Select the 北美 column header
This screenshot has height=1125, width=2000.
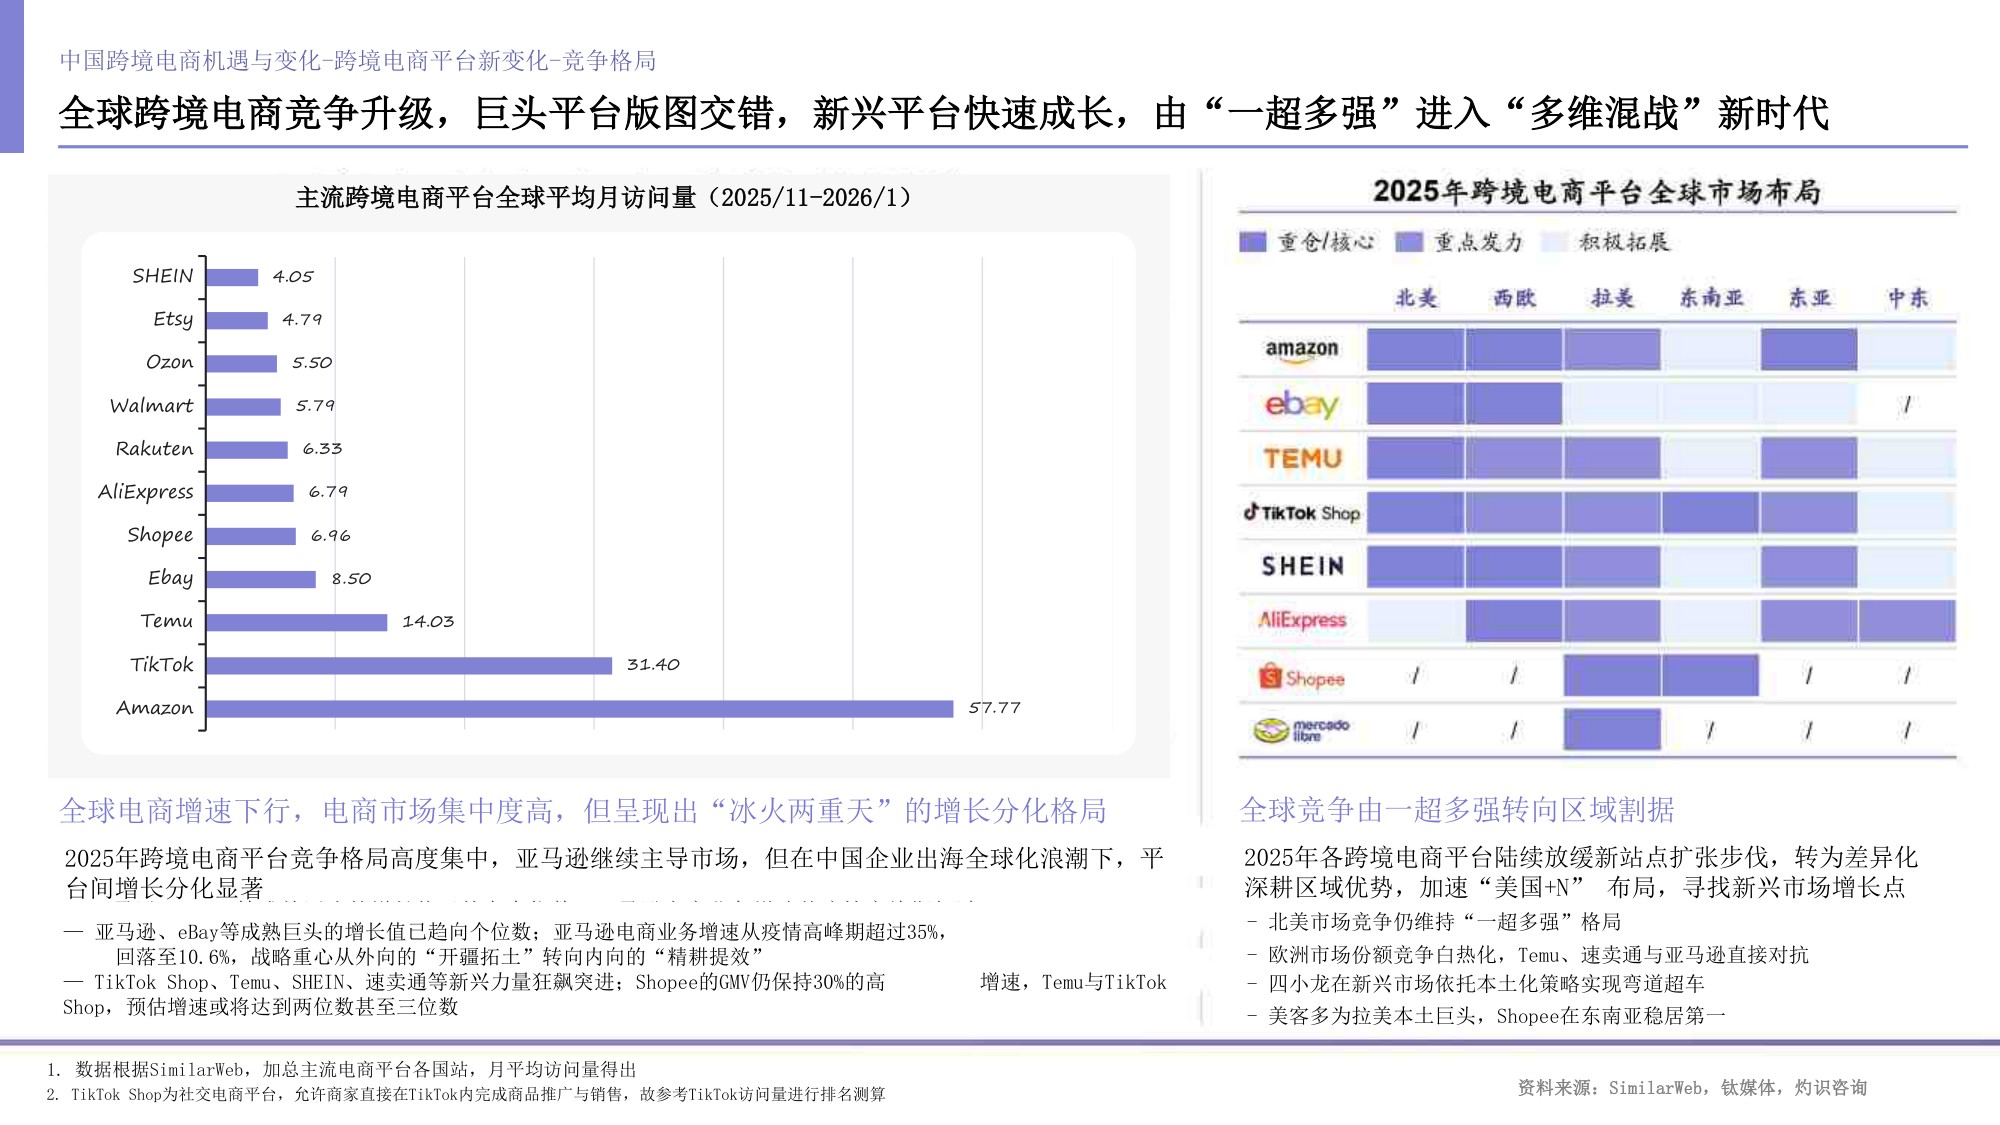click(x=1416, y=298)
